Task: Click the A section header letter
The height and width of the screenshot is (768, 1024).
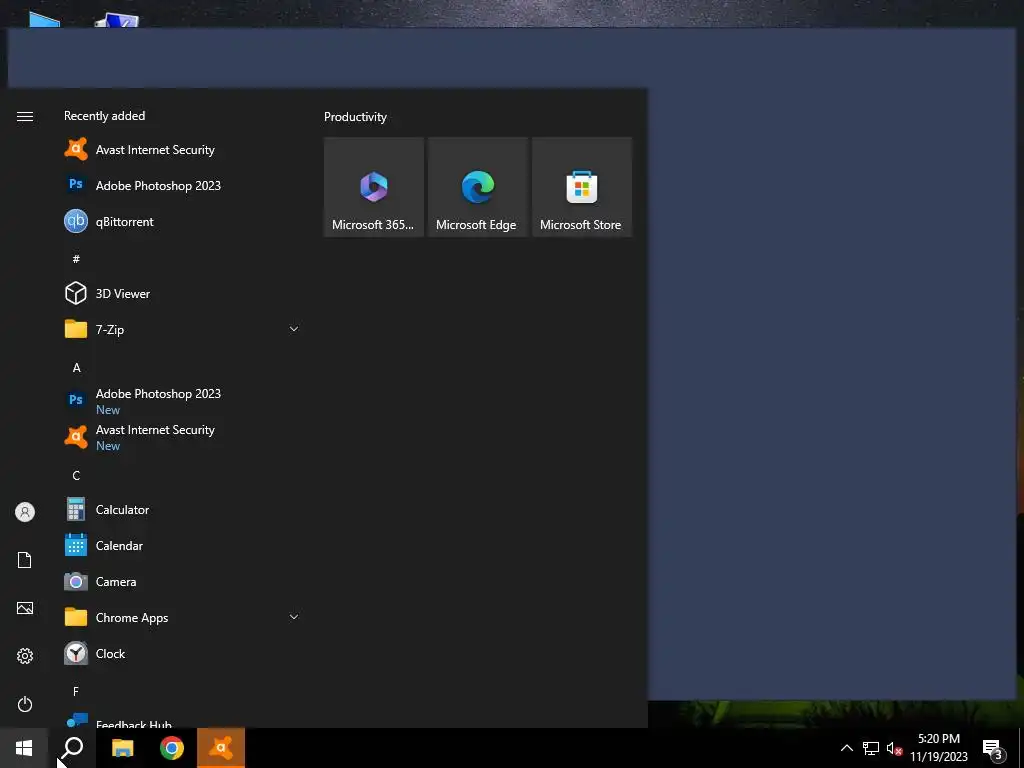Action: [76, 368]
